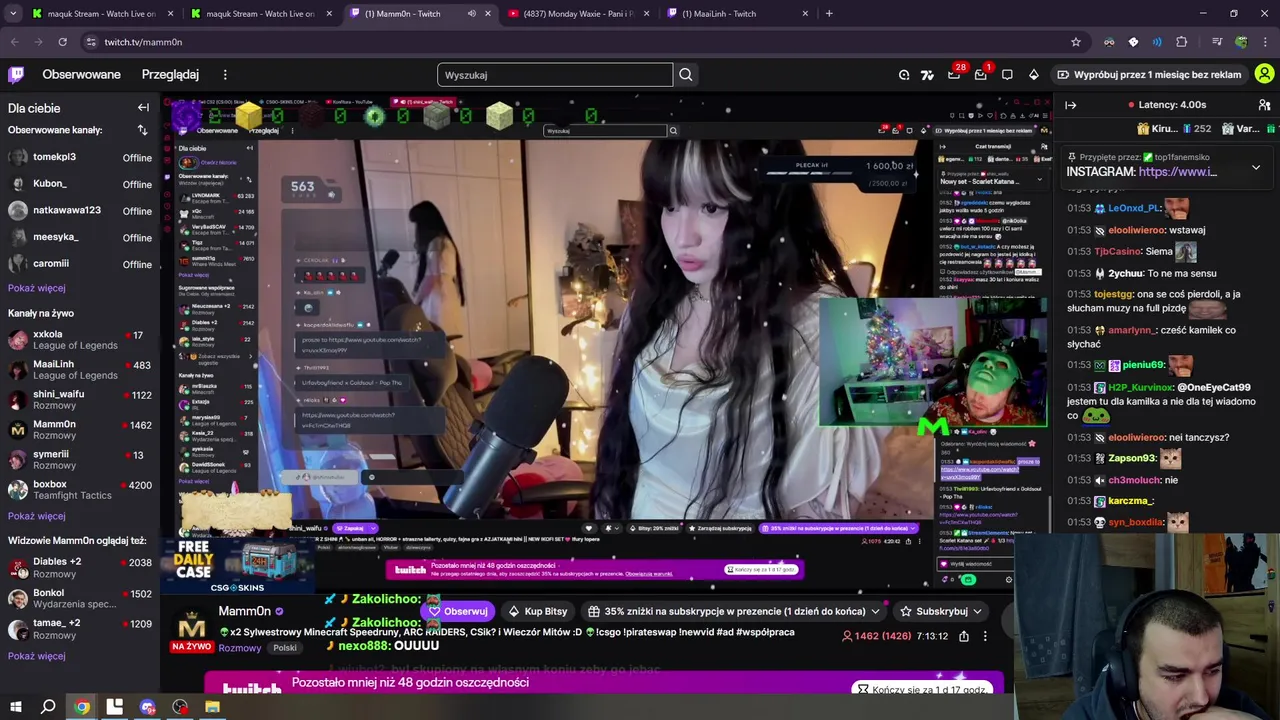Open Kubon_ offline channel
Image resolution: width=1280 pixels, height=720 pixels.
click(80, 184)
